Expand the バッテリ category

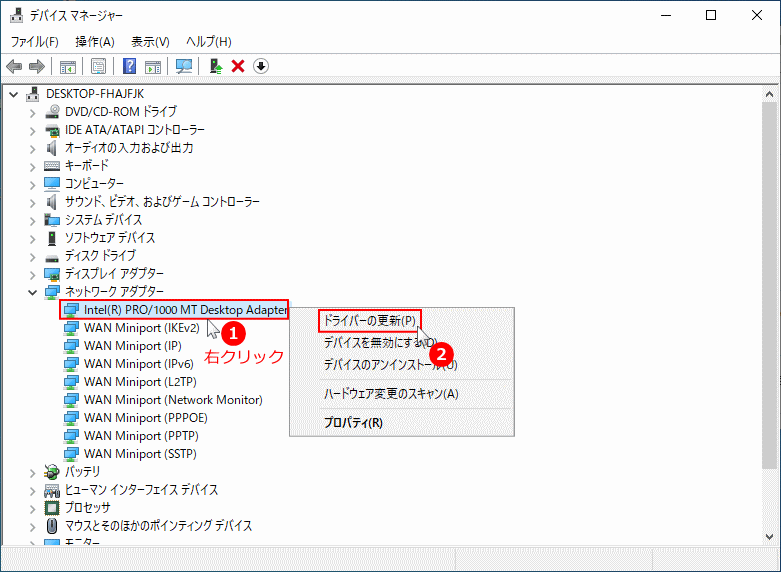pyautogui.click(x=33, y=472)
